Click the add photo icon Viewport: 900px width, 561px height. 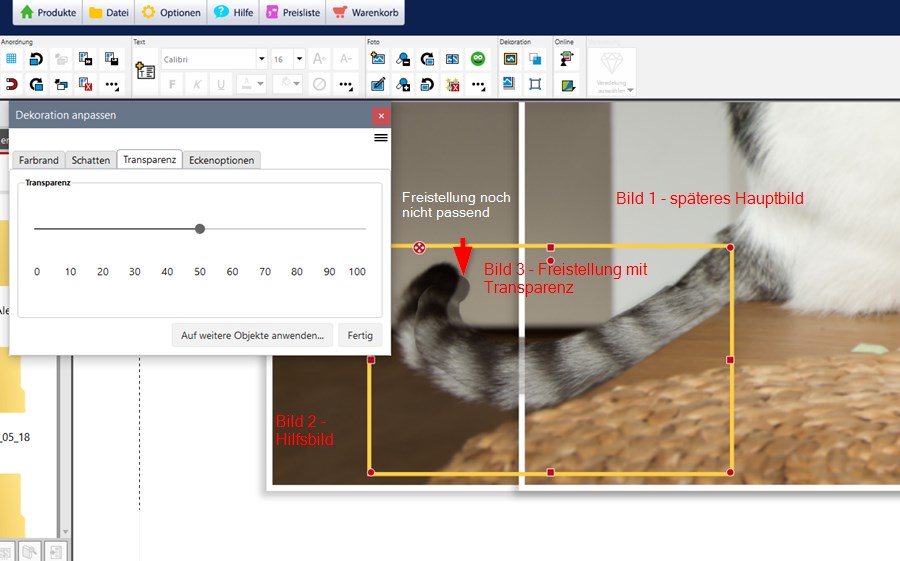click(x=378, y=59)
